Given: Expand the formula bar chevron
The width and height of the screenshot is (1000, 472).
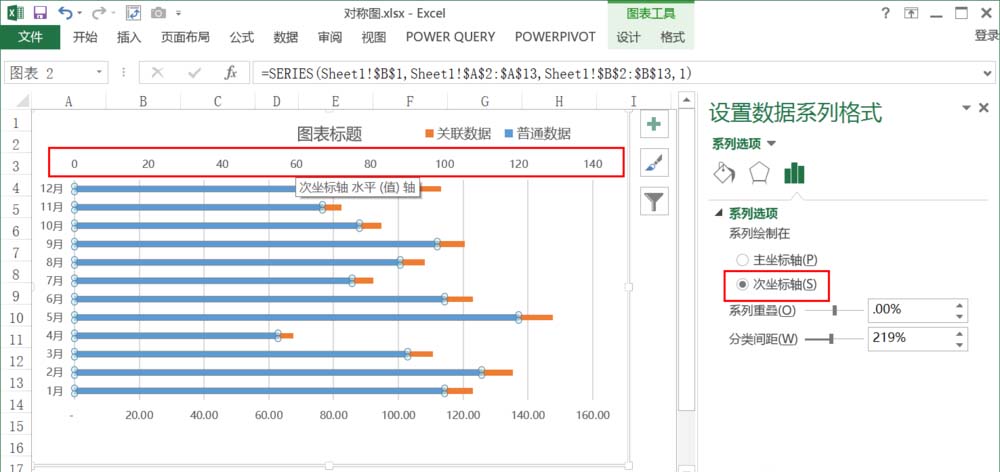Looking at the screenshot, I should point(989,73).
